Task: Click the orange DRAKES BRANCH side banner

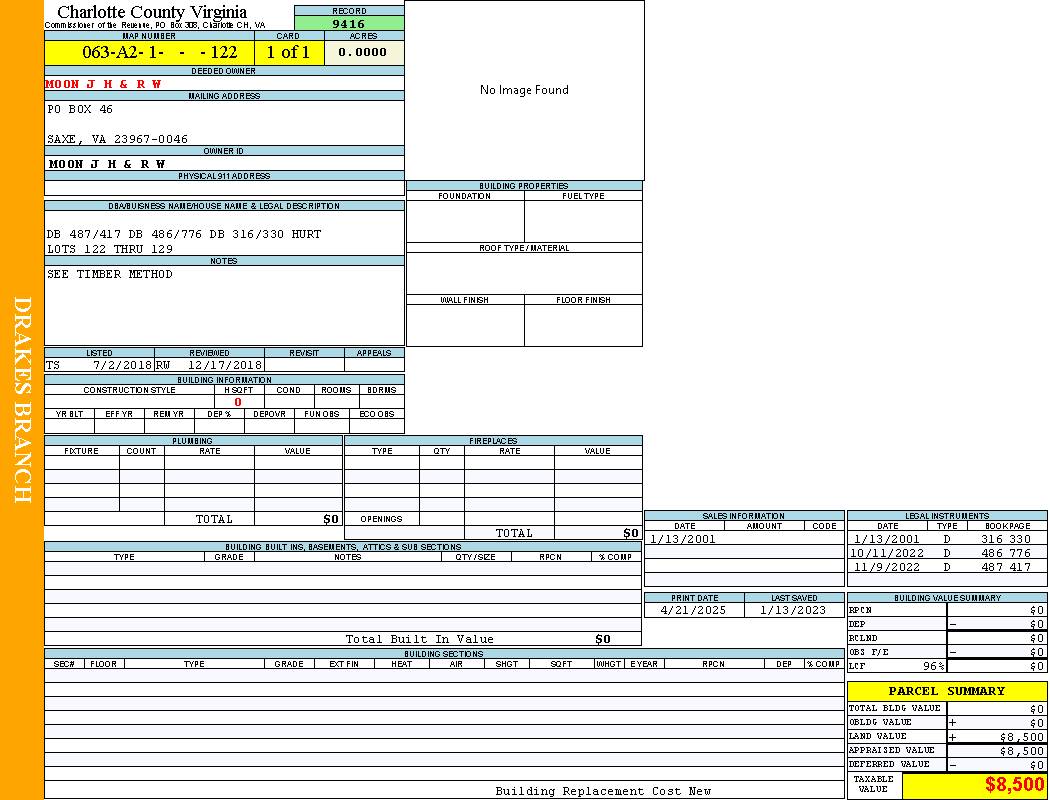Action: coord(22,400)
